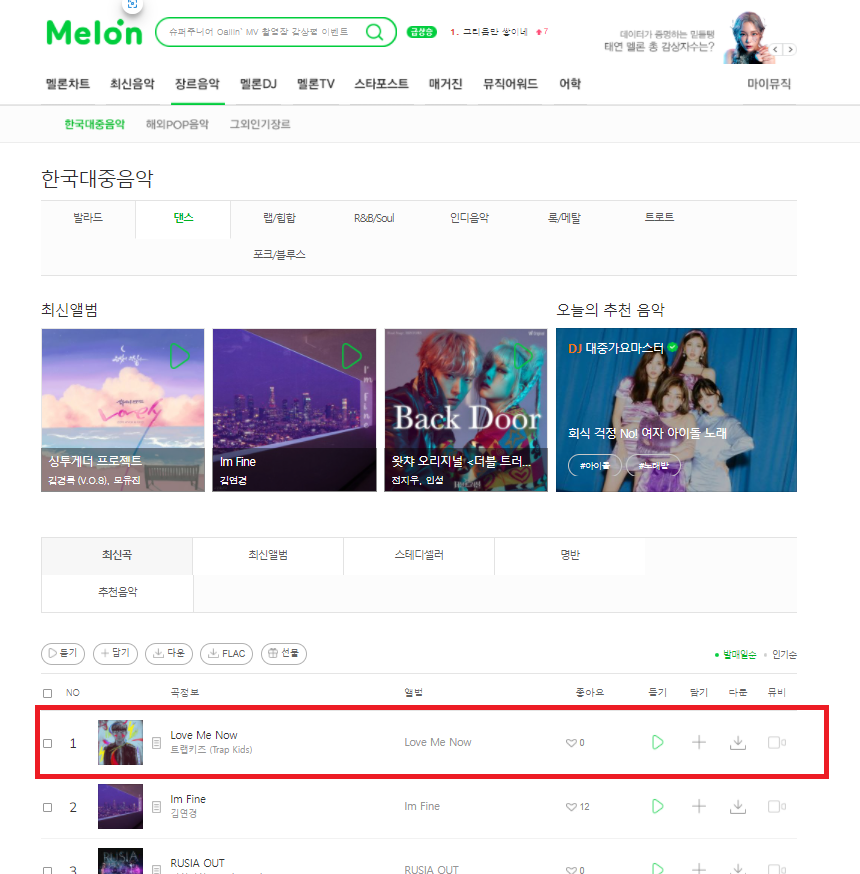Screen dimensions: 860x874
Task: Download the Love Me Now song
Action: pyautogui.click(x=738, y=742)
